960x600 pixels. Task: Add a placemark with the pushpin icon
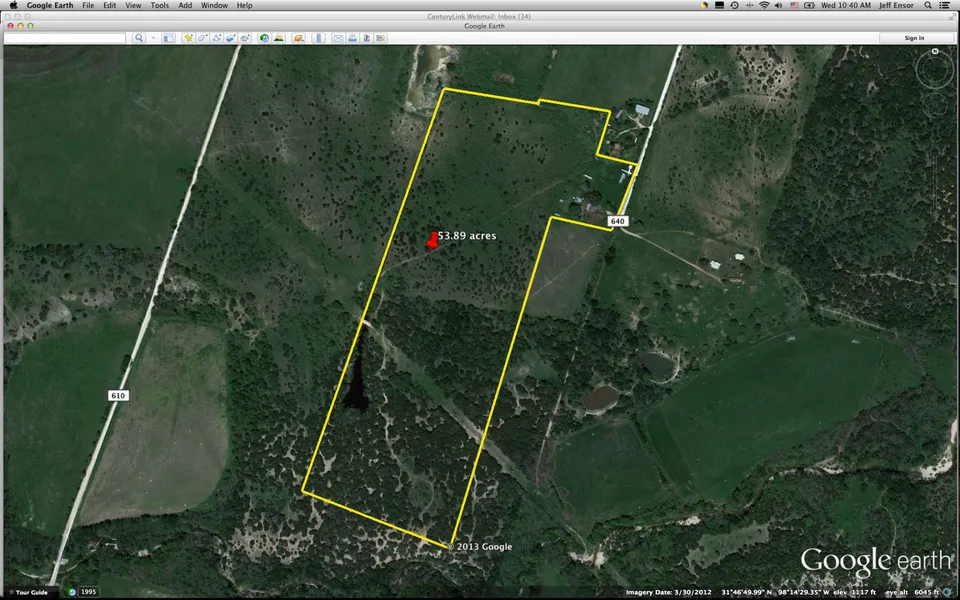tap(187, 38)
